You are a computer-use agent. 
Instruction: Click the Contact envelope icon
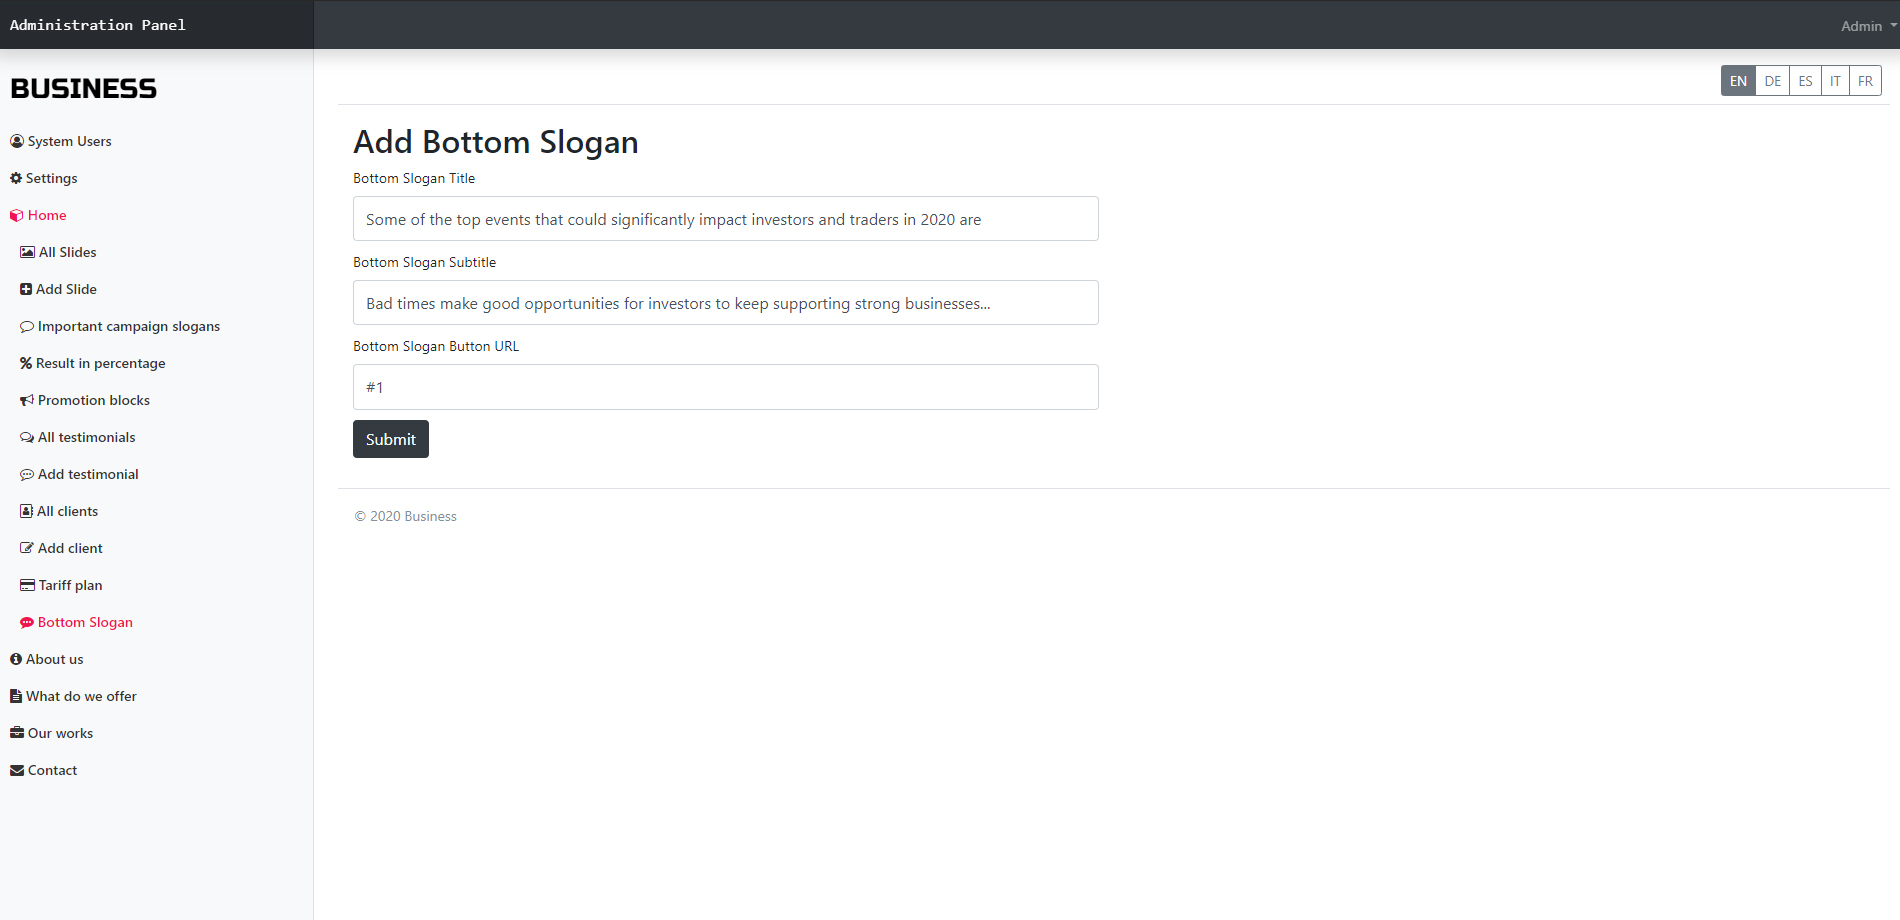pos(17,770)
